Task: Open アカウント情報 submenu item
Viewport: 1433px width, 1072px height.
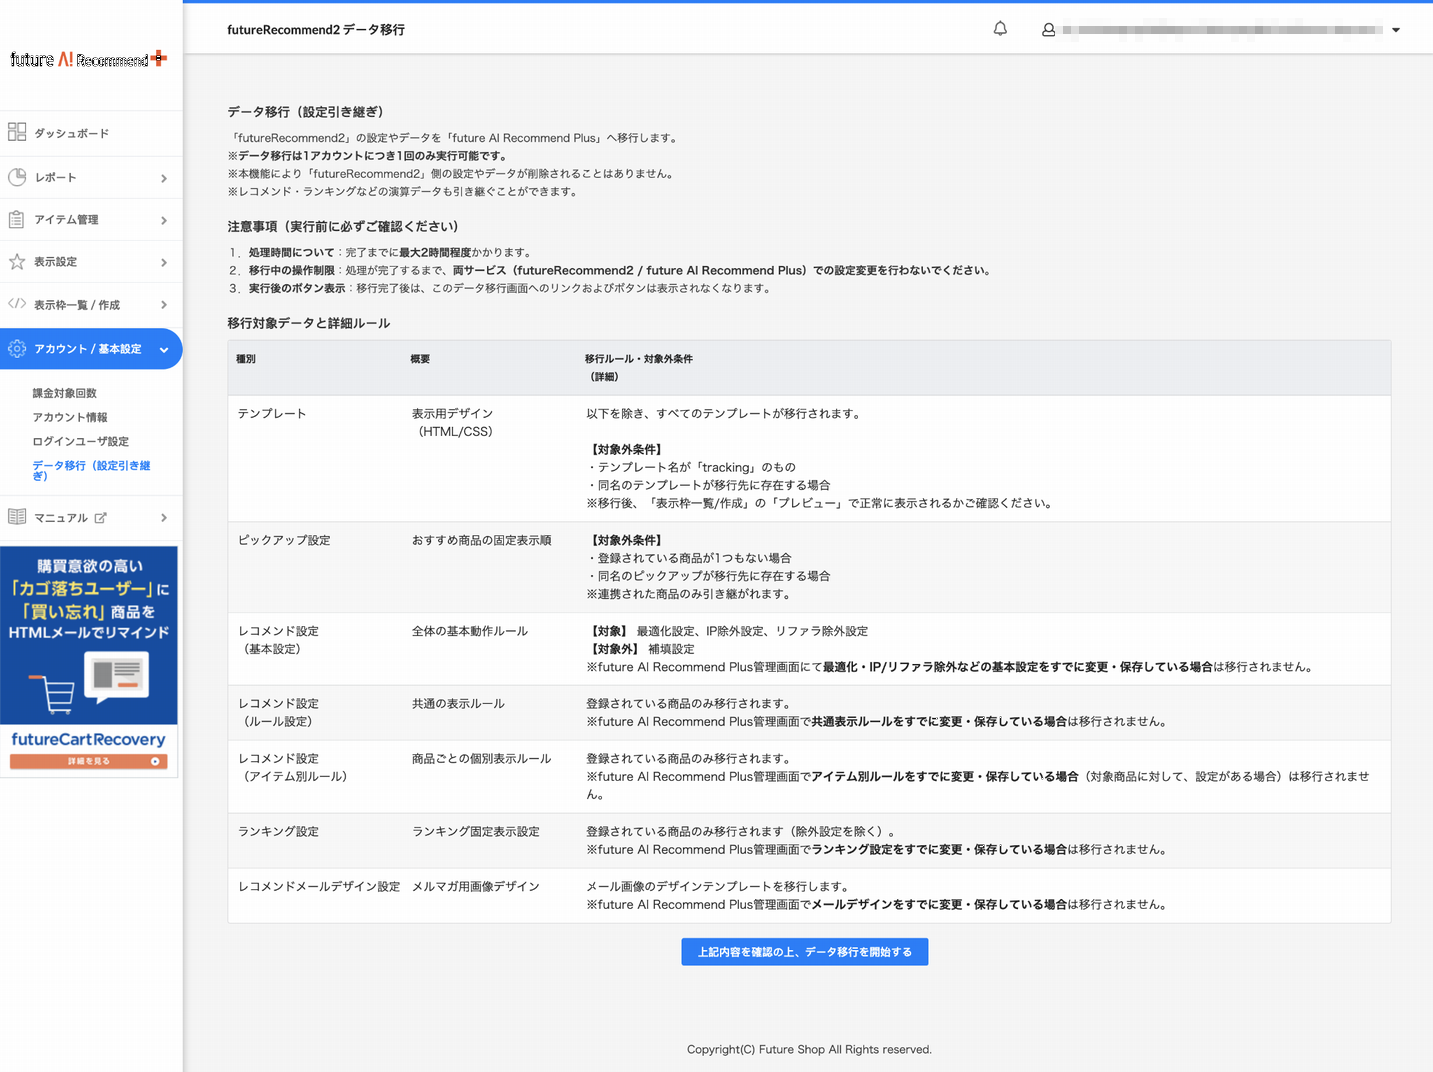Action: pos(70,417)
